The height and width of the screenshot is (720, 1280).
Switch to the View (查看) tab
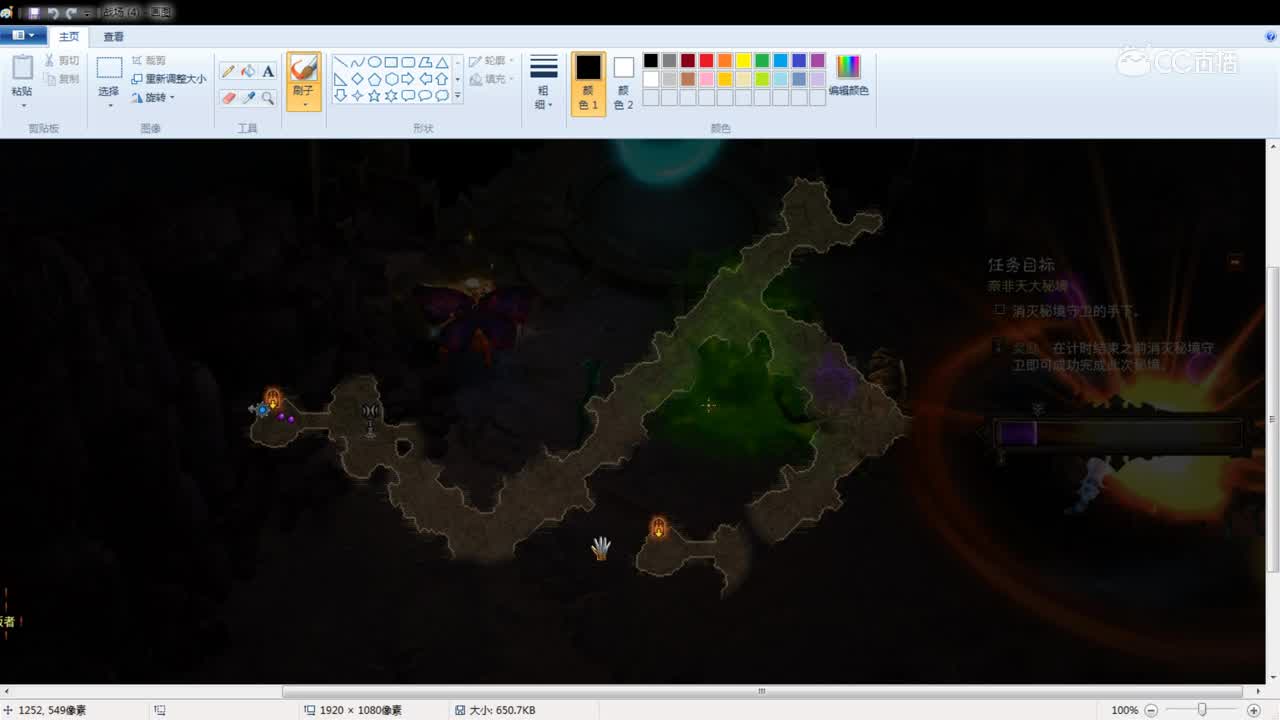(x=114, y=36)
